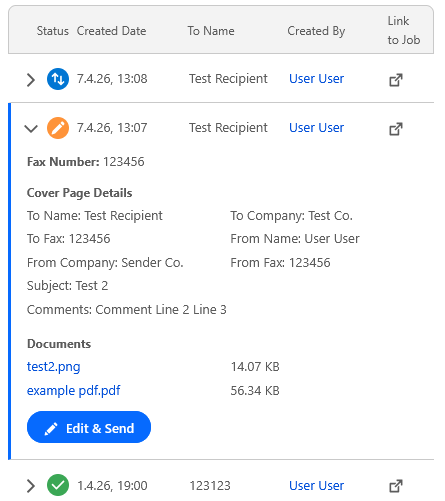Open job link for 13:08 fax
This screenshot has width=445, height=501.
click(396, 80)
